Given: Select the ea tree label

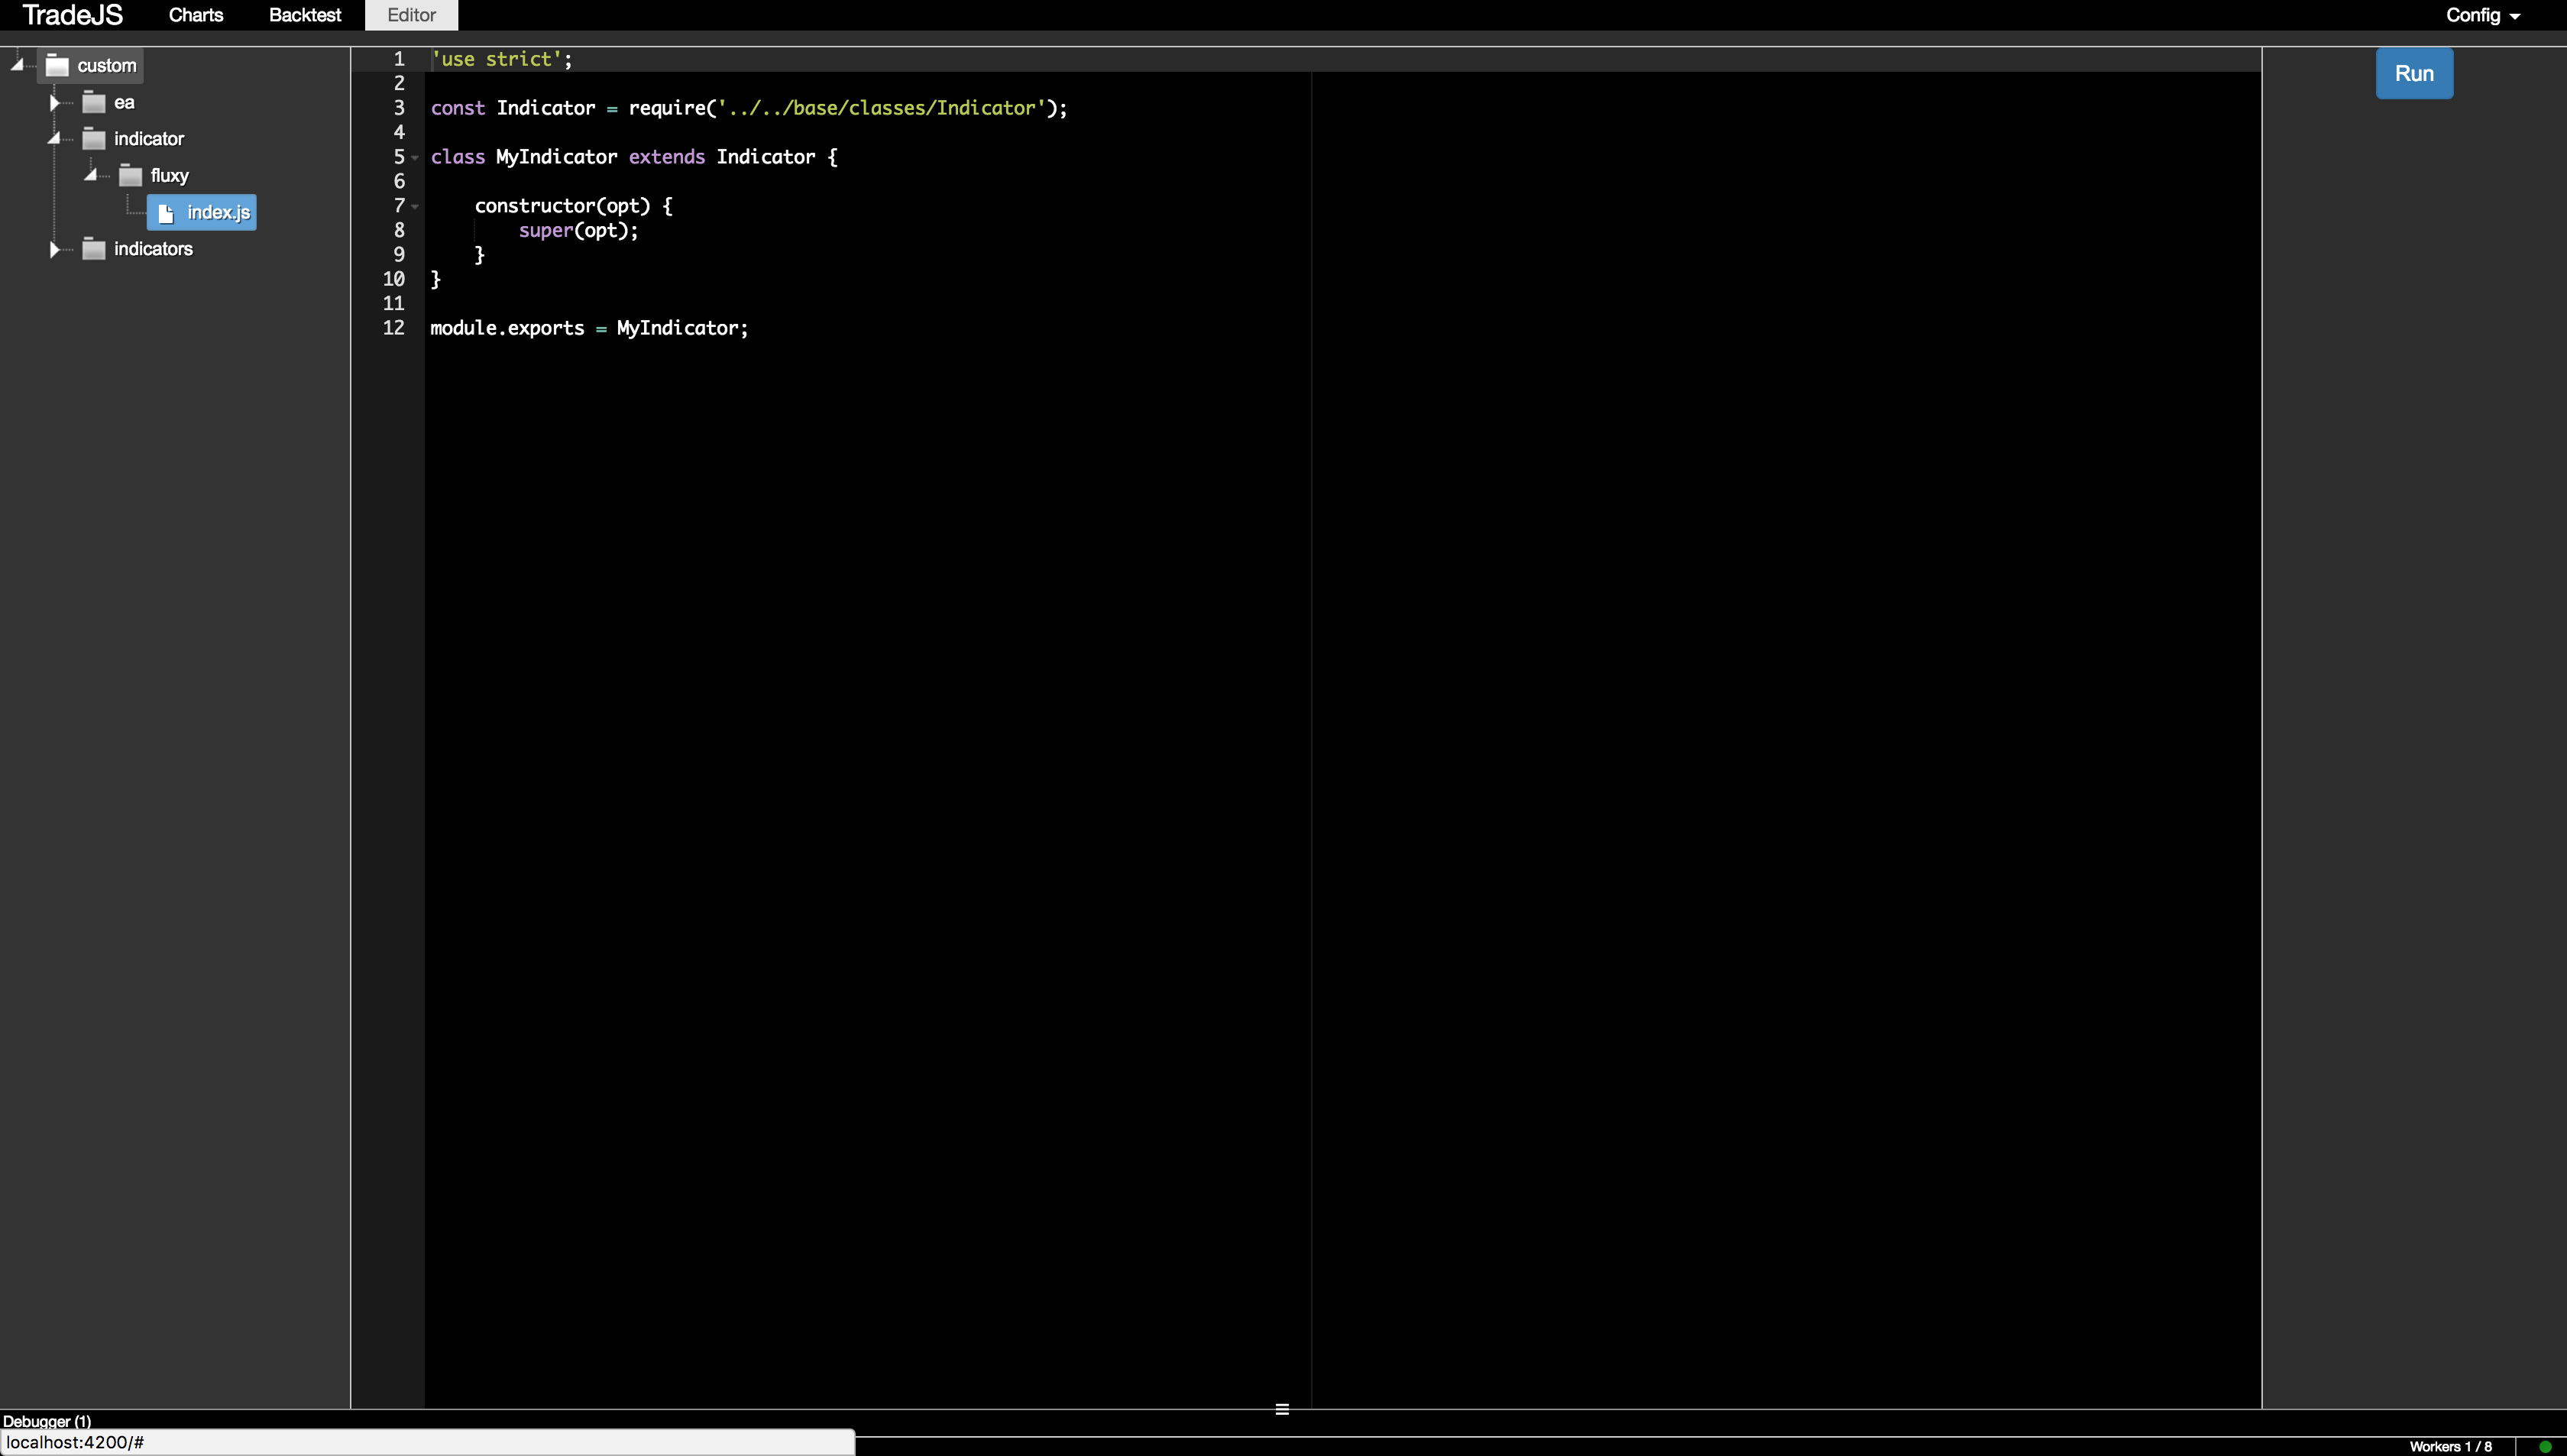Looking at the screenshot, I should click(124, 102).
